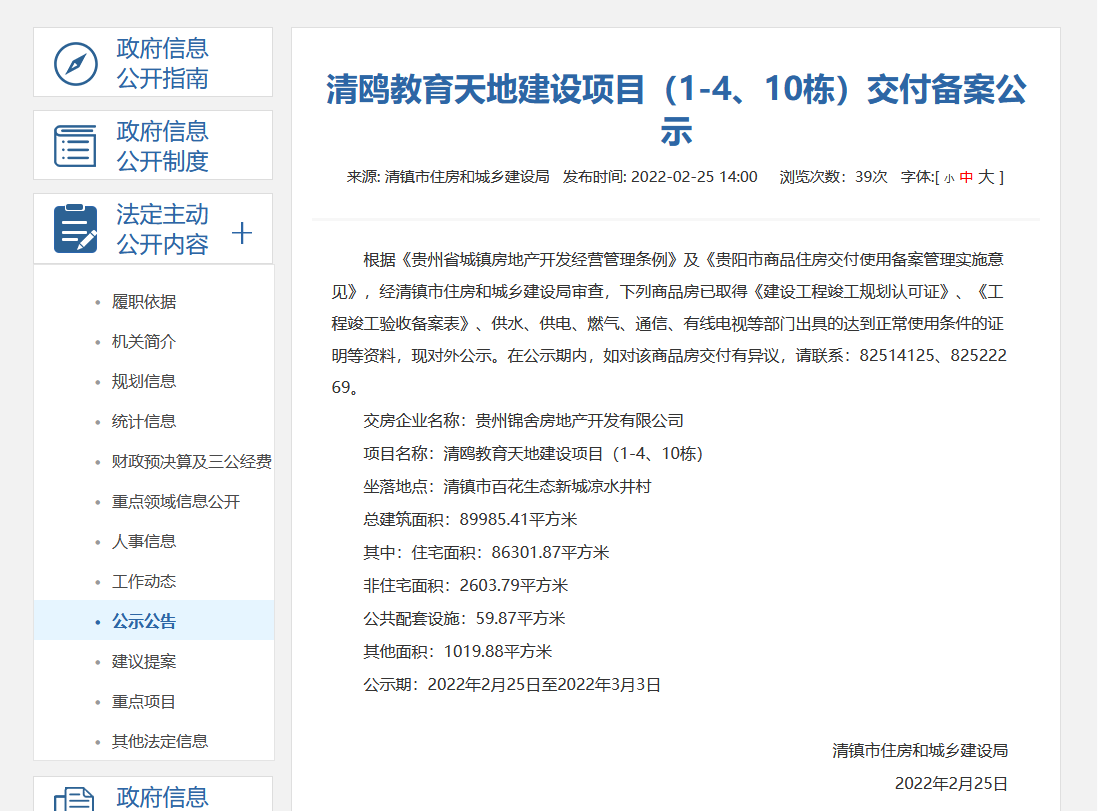Click the clipboard icon for 法定主动公开内容
The width and height of the screenshot is (1098, 811).
[x=75, y=229]
